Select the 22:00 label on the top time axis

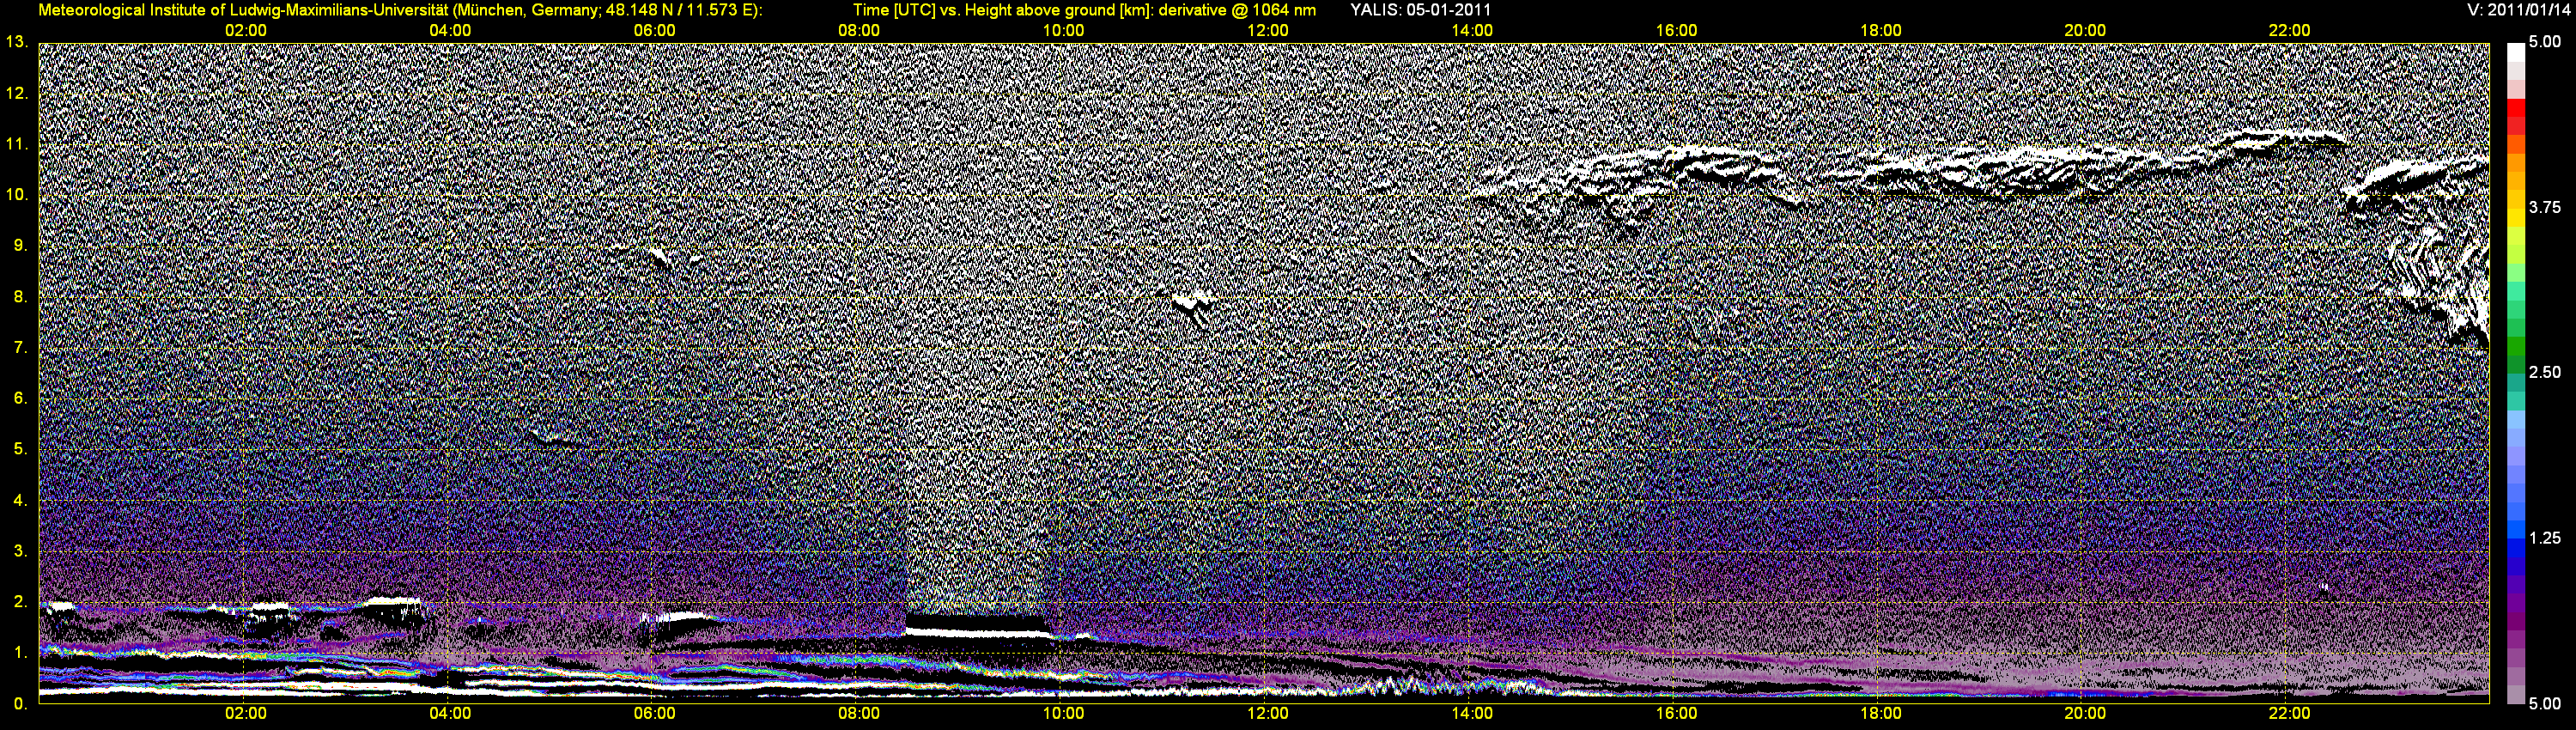pos(2289,30)
